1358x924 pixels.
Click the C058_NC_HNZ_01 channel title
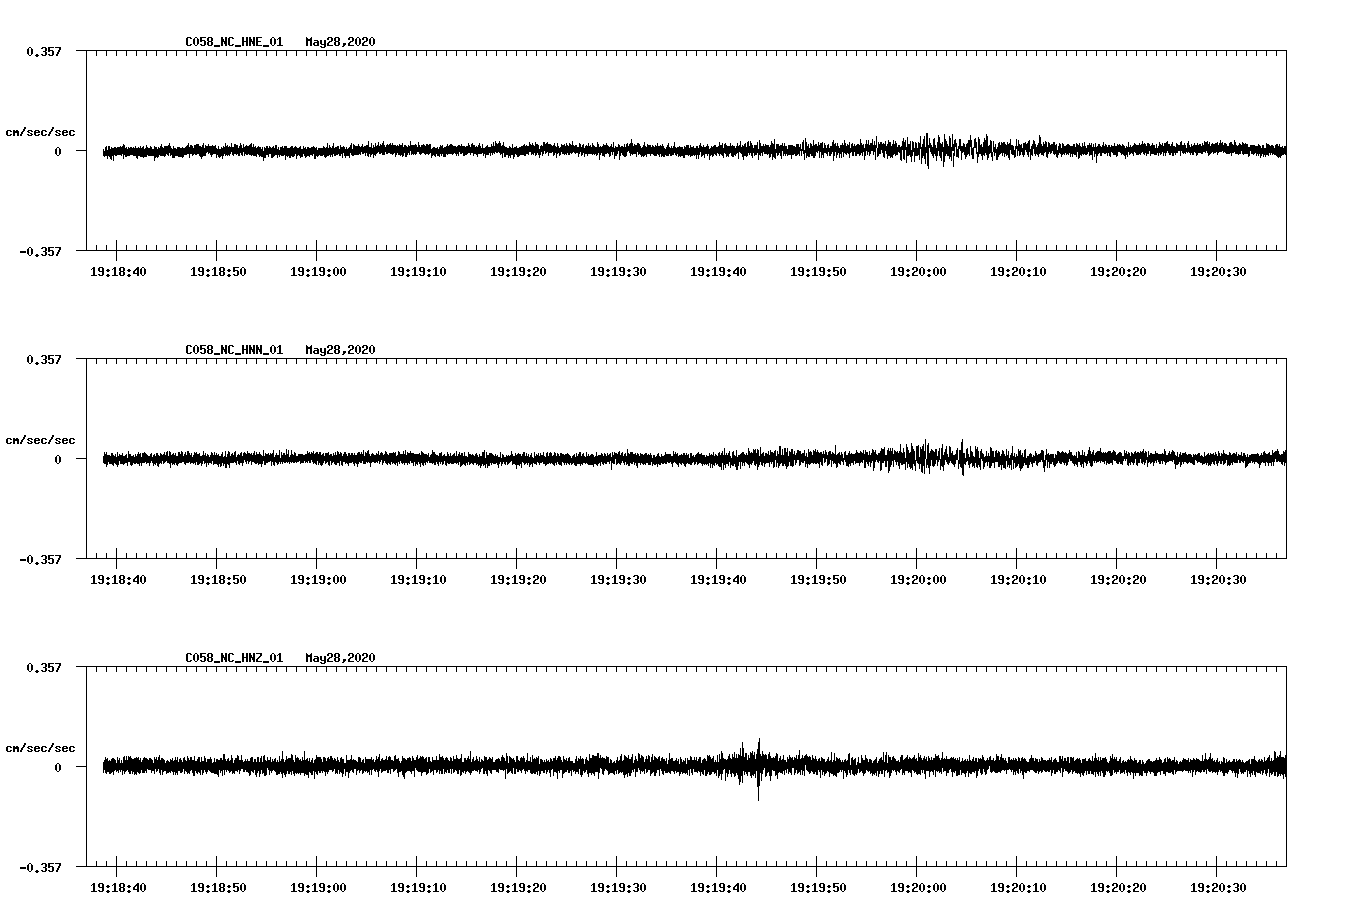coord(234,658)
